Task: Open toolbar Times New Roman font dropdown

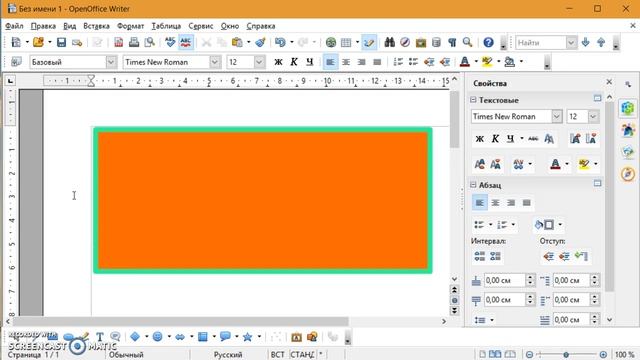Action: [x=215, y=62]
